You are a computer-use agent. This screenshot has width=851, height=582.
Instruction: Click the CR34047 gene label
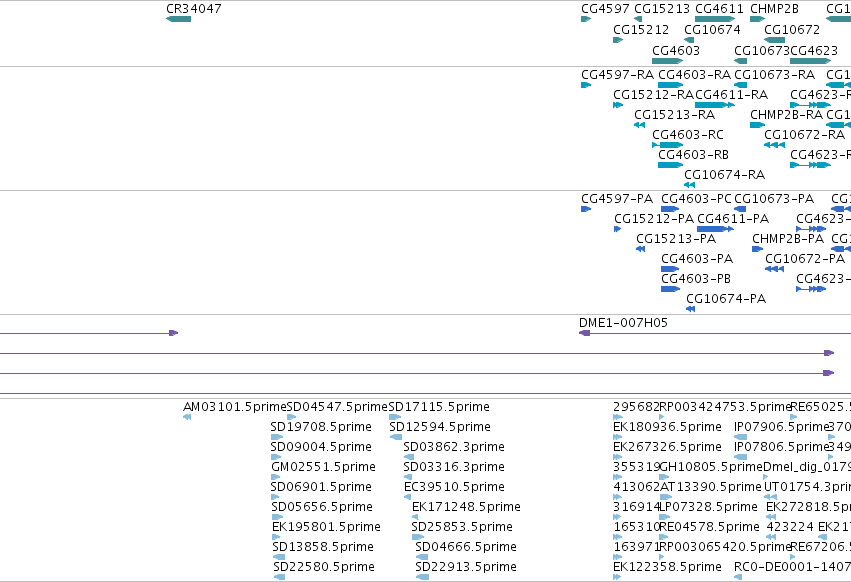click(x=194, y=9)
